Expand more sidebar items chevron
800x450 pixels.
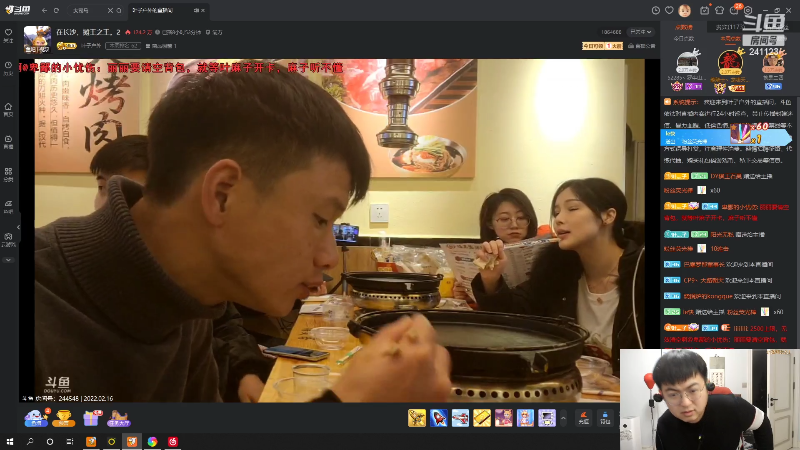[8, 260]
